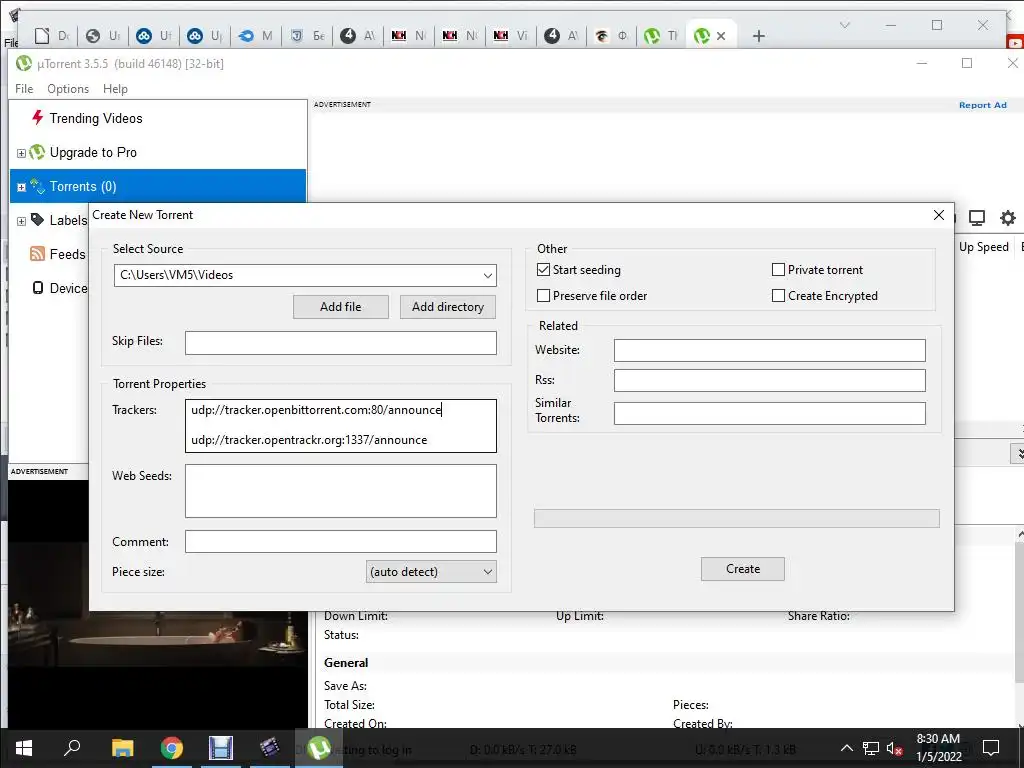Viewport: 1024px width, 768px height.
Task: Click the network tray icon
Action: point(871,748)
